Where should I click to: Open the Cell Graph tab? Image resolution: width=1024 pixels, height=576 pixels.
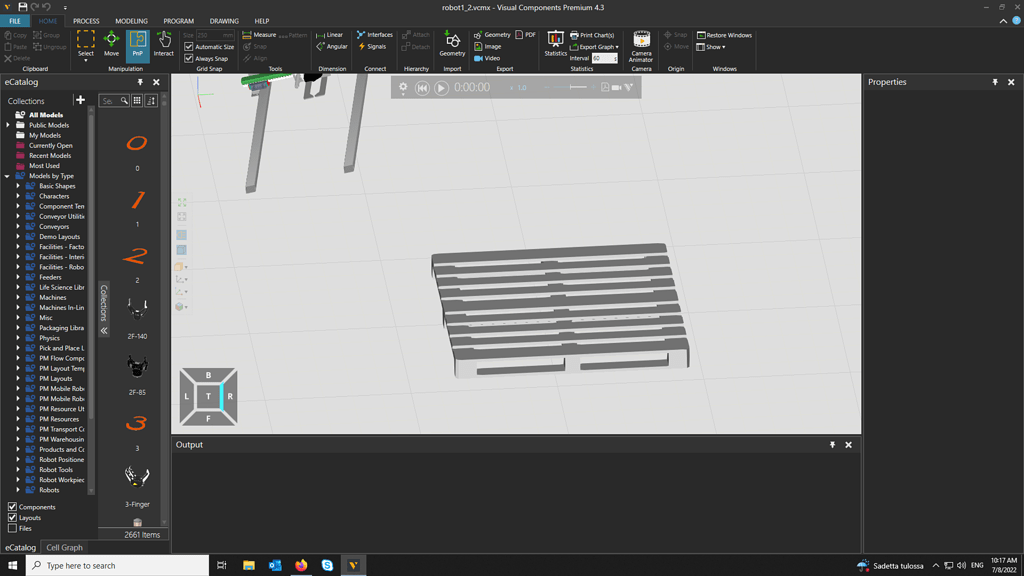pyautogui.click(x=64, y=547)
